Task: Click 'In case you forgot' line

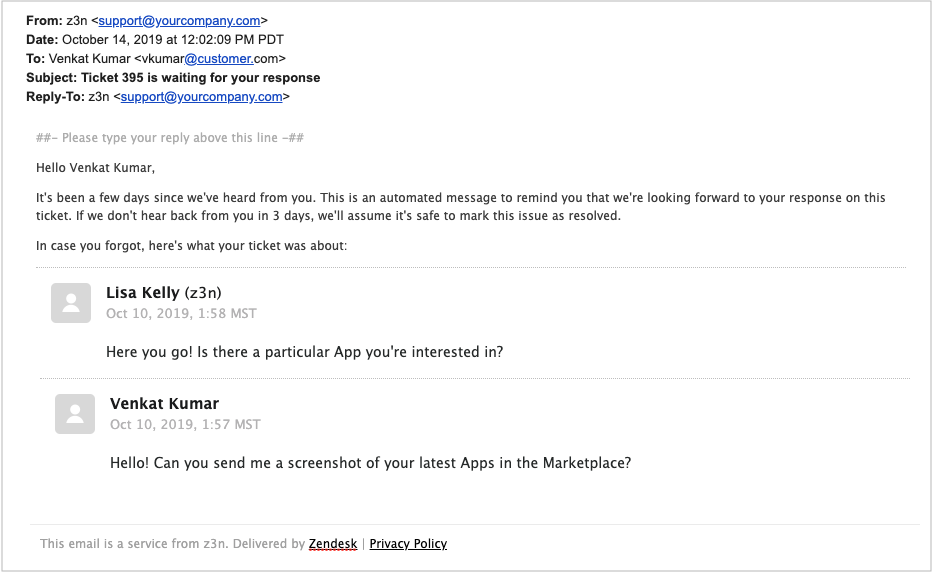Action: click(x=191, y=246)
